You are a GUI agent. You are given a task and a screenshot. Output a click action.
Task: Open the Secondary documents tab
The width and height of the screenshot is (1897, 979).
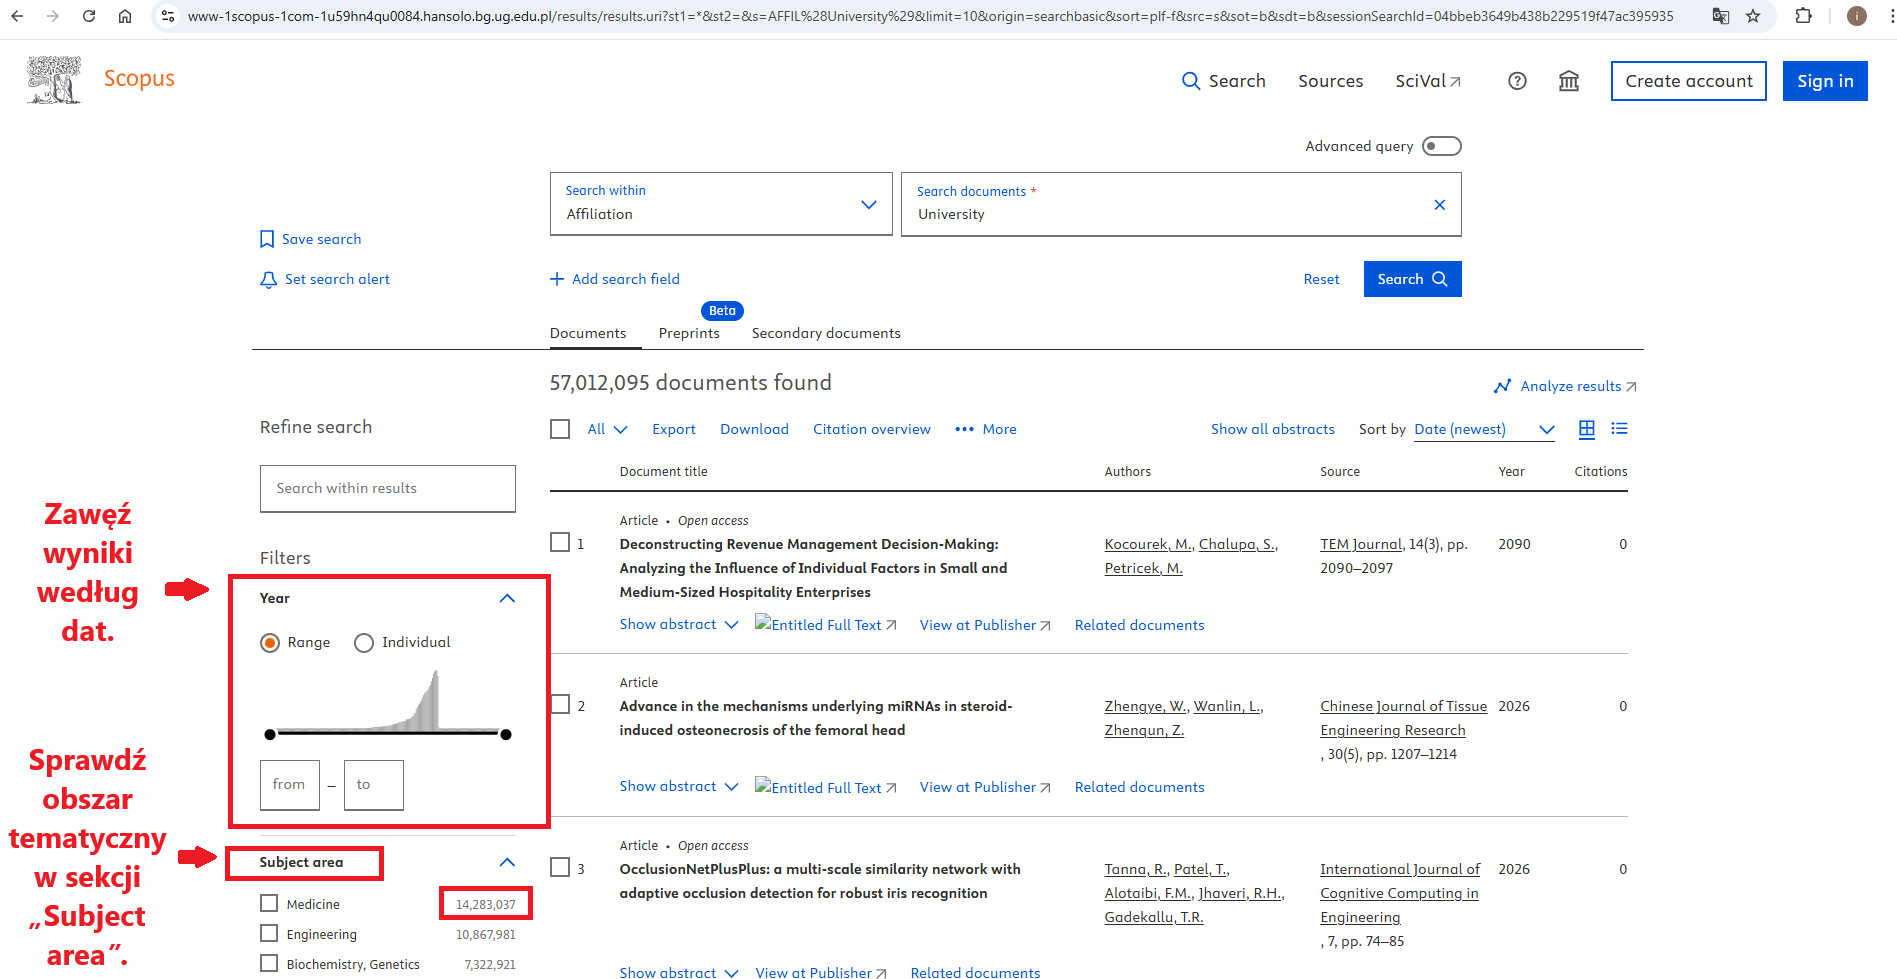pyautogui.click(x=825, y=333)
